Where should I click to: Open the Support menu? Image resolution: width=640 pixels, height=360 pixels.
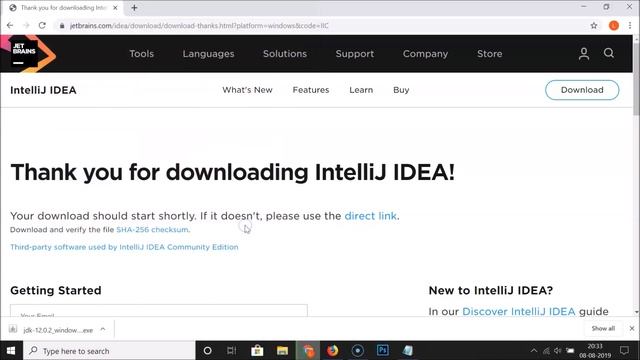coord(354,54)
